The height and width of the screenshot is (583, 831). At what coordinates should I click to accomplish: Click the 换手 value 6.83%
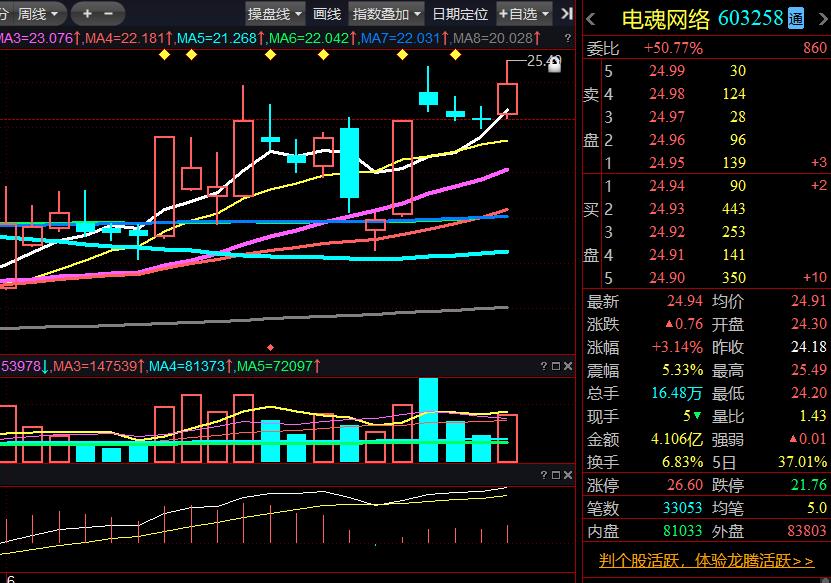click(682, 462)
